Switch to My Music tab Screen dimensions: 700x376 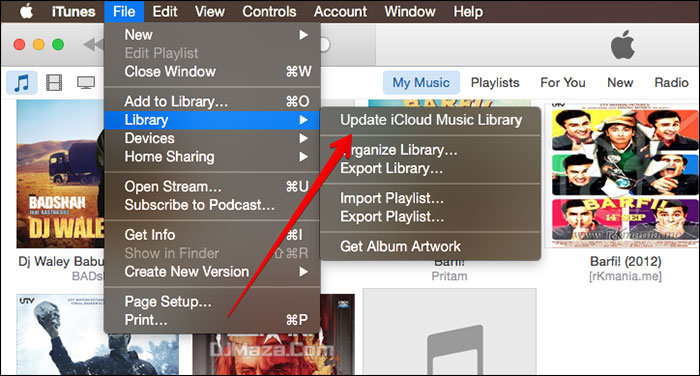[421, 83]
